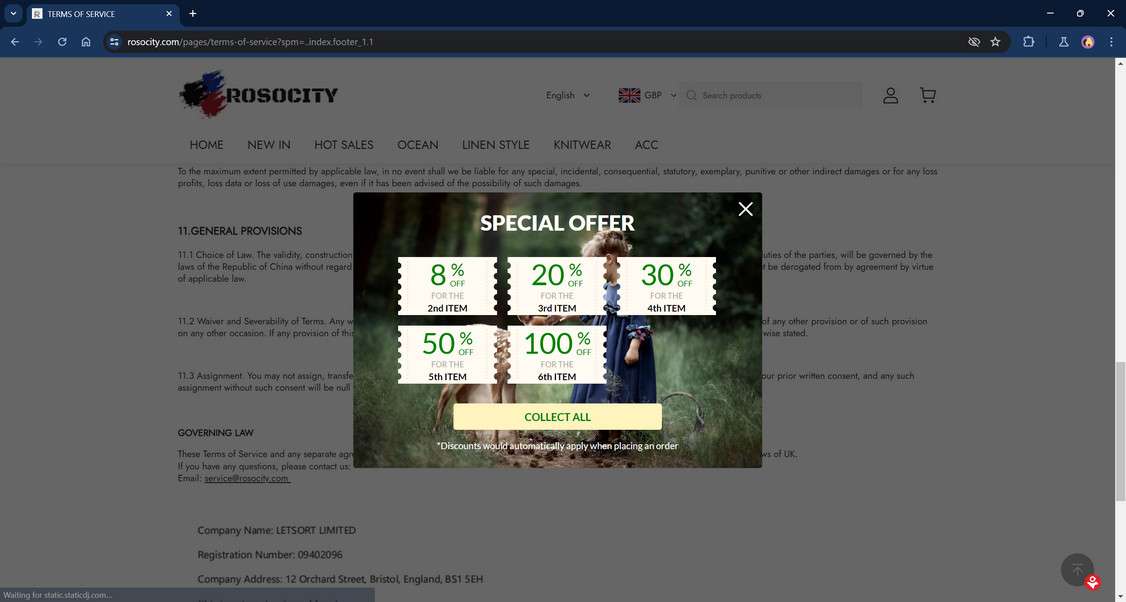Screen dimensions: 1126x602
Task: Open the browser extensions icon
Action: 1028,42
